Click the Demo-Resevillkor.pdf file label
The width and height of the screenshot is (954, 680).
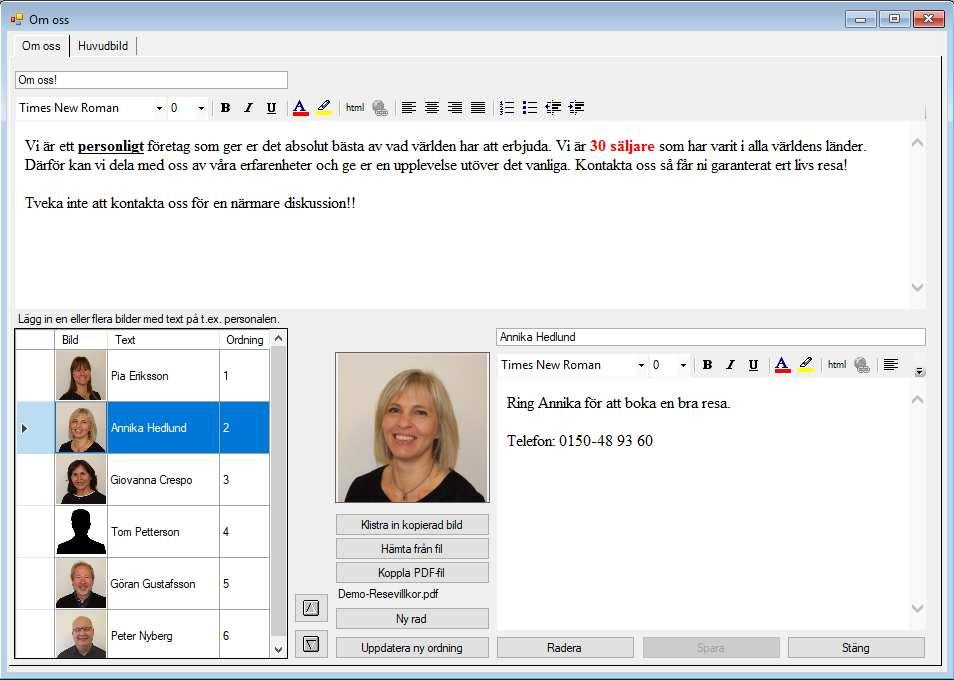[388, 594]
